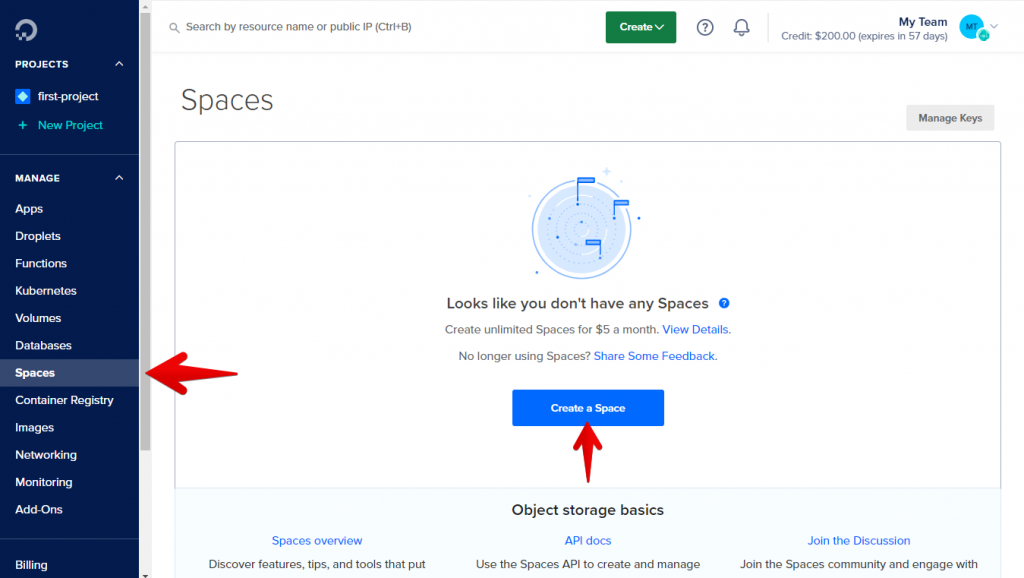Click the first-project project icon
1024x578 pixels.
pos(22,96)
